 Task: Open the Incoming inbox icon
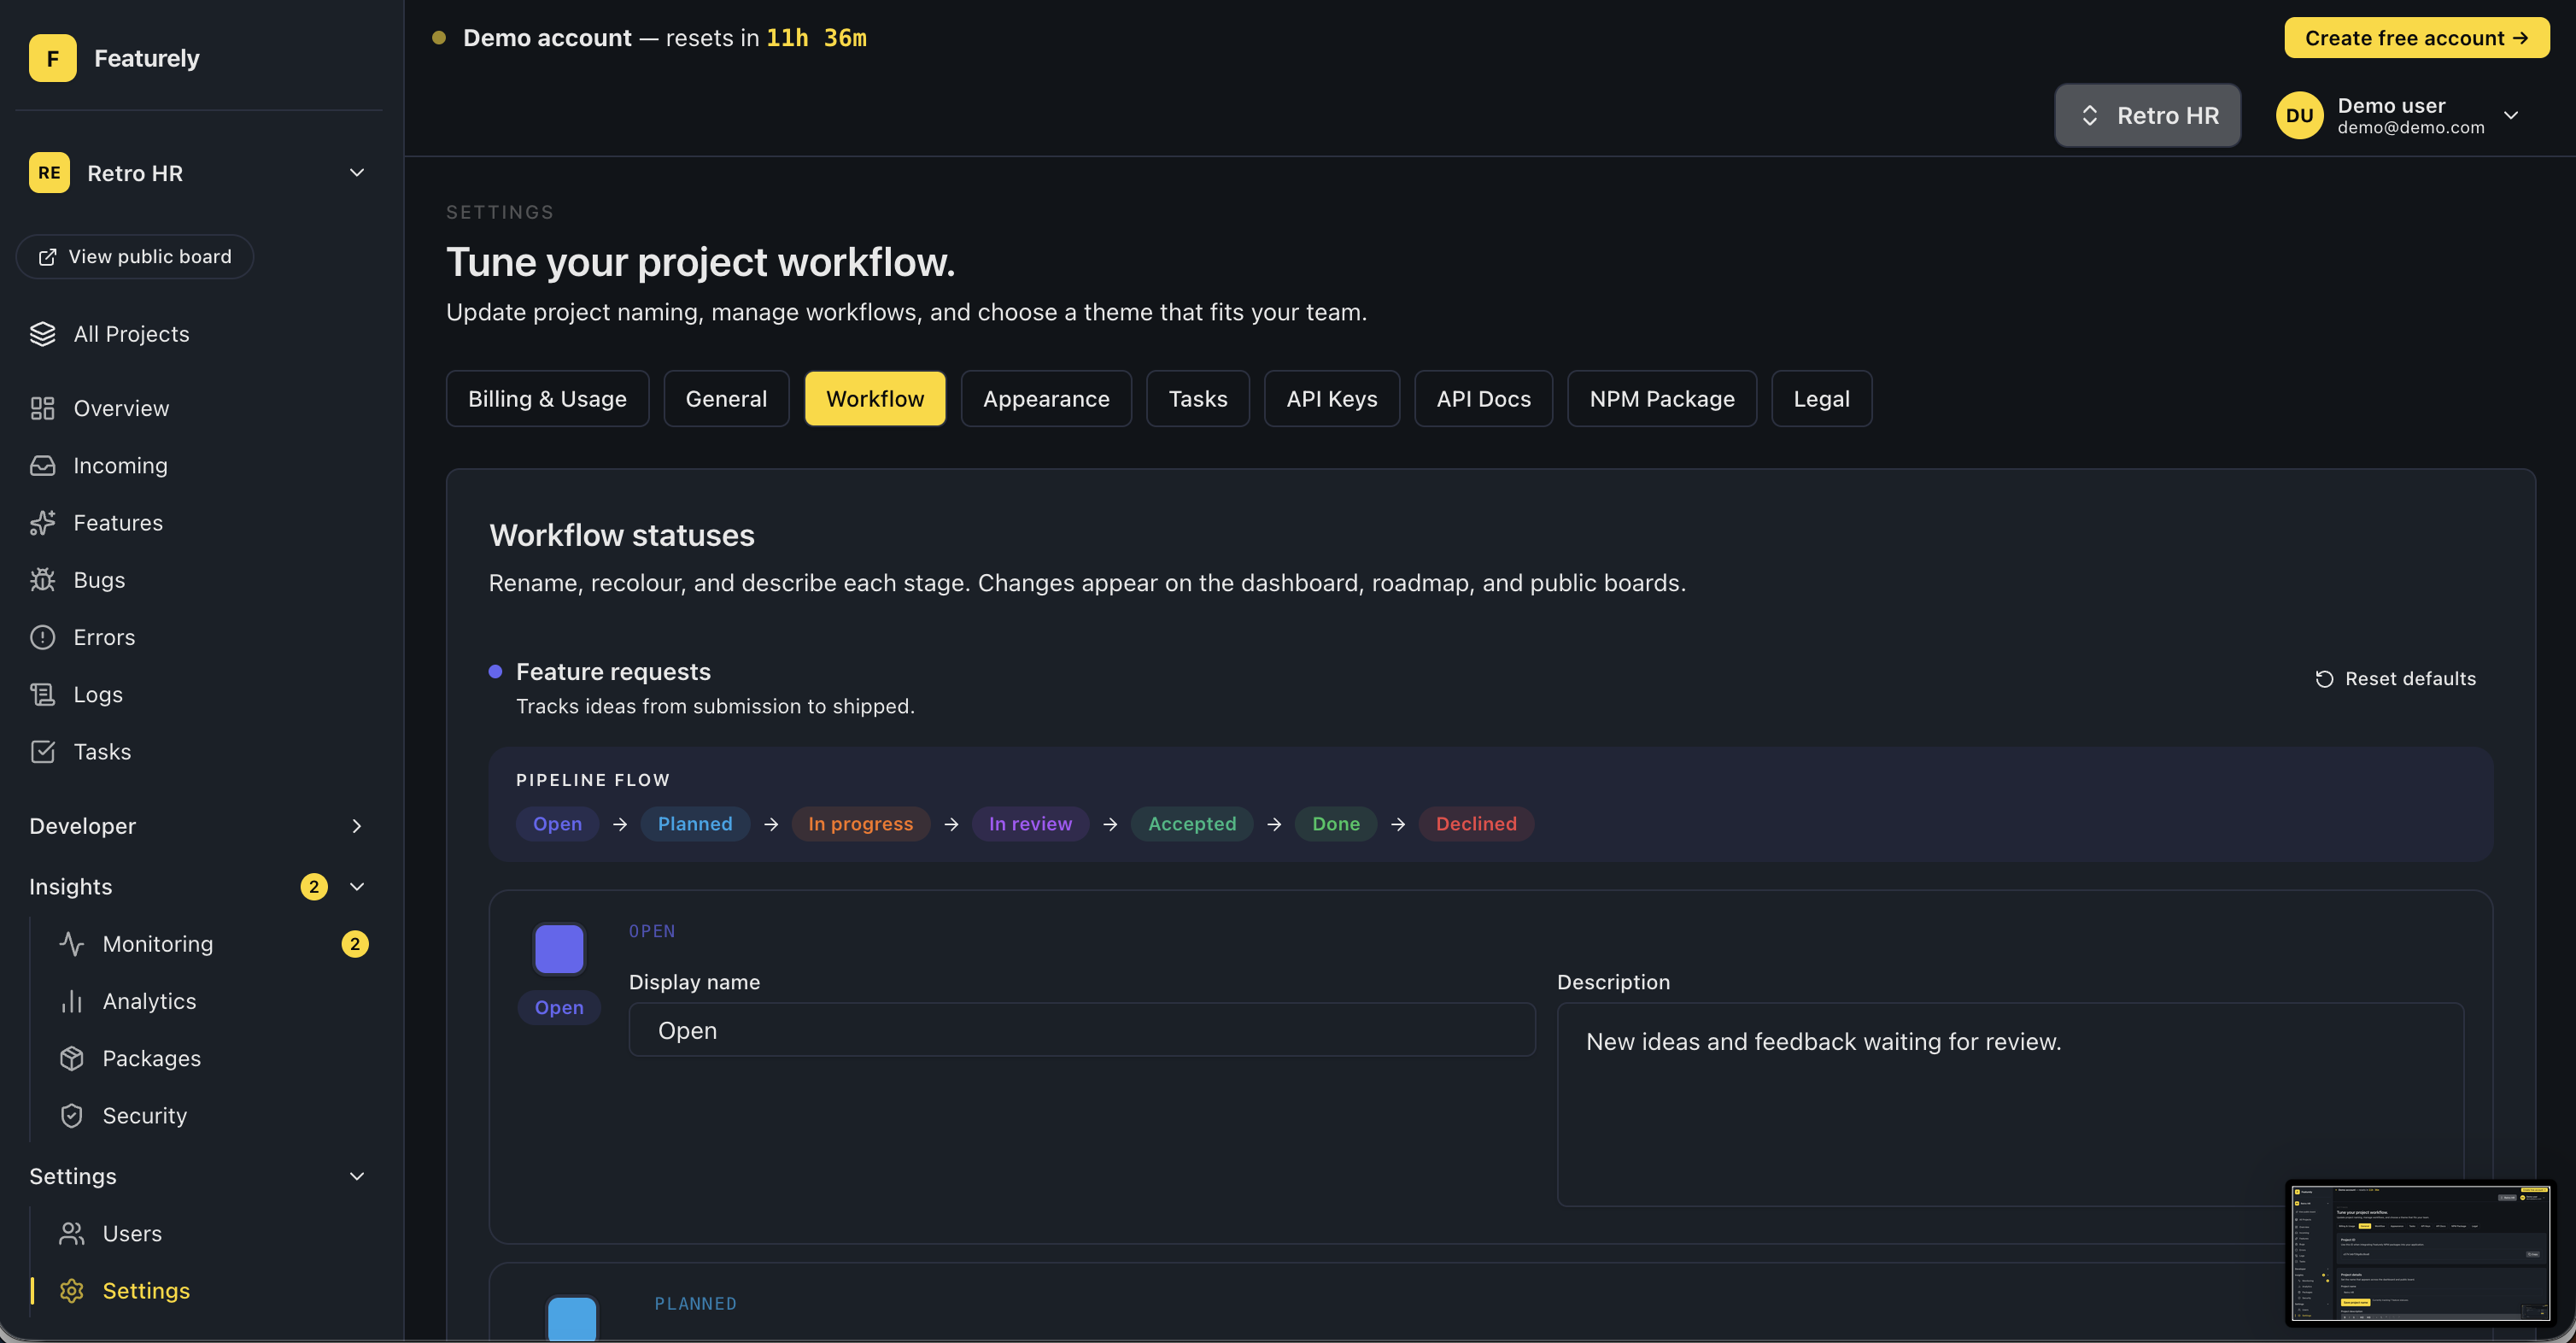click(42, 466)
